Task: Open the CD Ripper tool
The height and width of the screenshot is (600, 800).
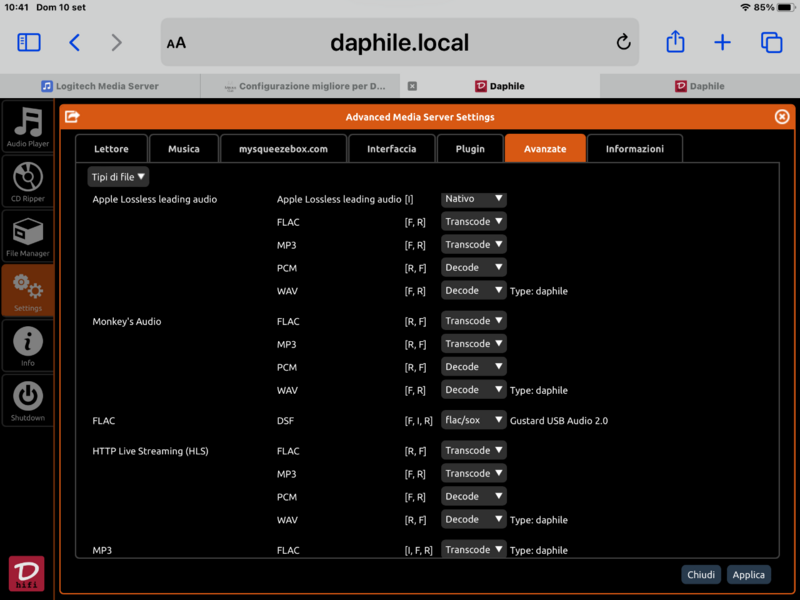Action: 28,182
